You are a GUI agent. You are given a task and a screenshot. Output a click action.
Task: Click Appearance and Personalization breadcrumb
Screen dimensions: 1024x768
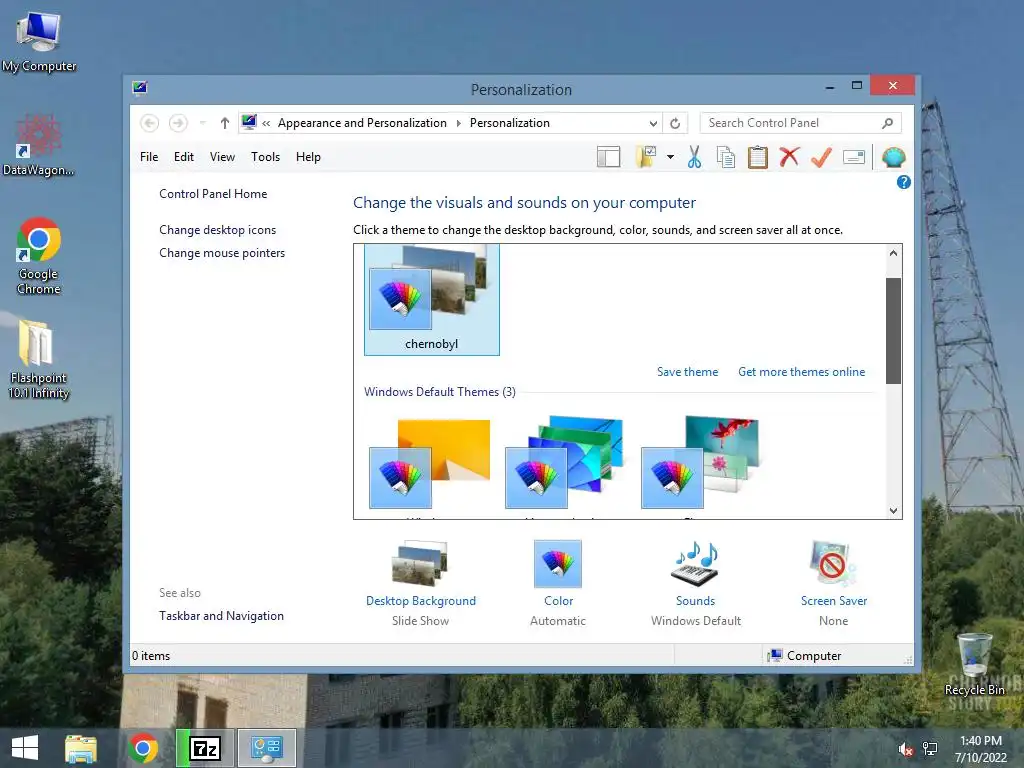point(362,123)
